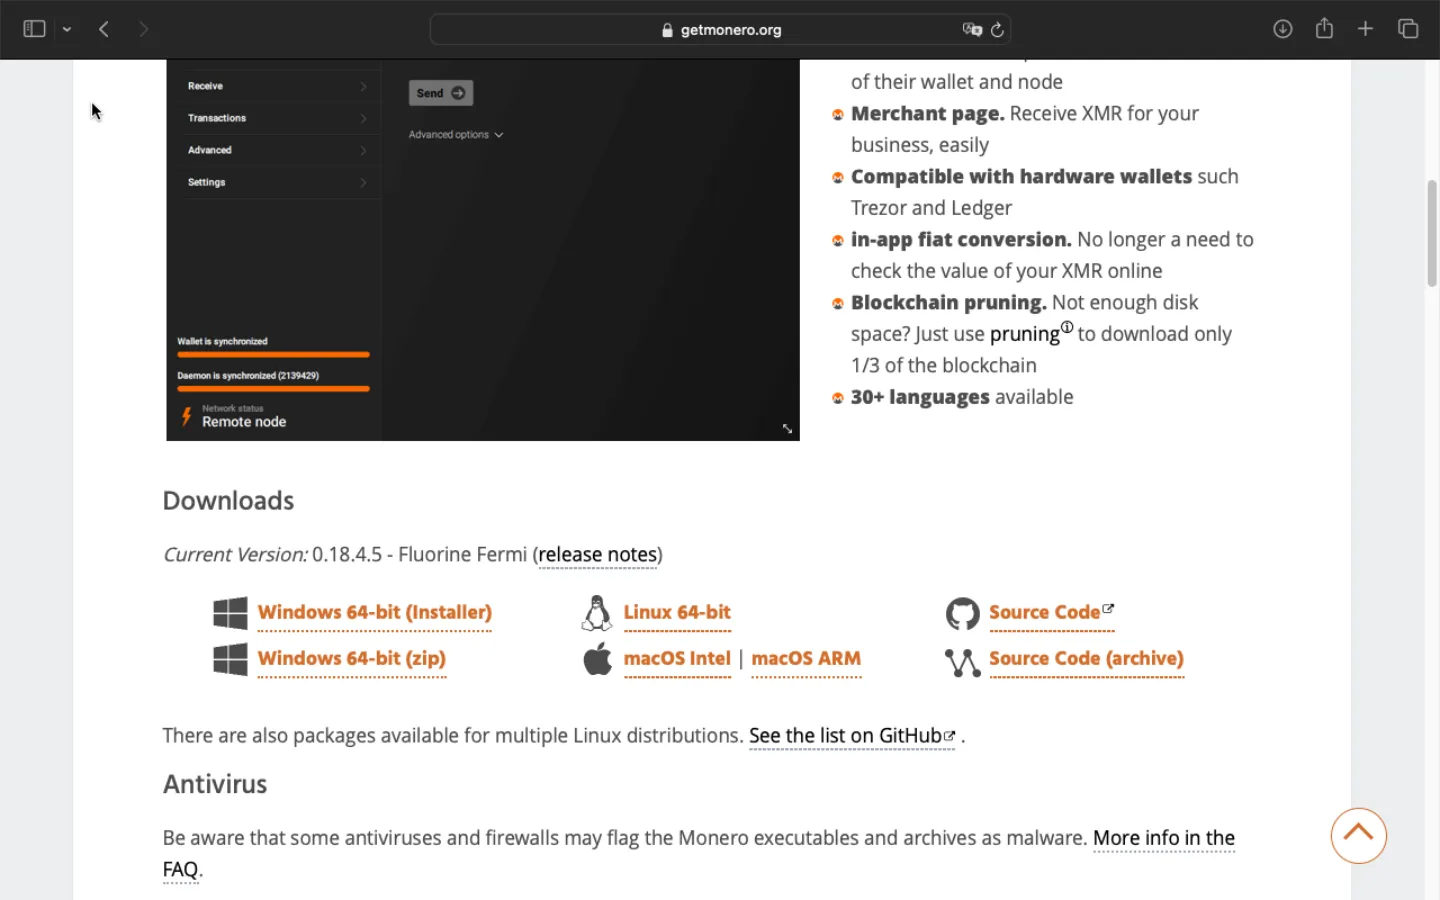The height and width of the screenshot is (900, 1440).
Task: Open the page translate icon
Action: pos(972,30)
